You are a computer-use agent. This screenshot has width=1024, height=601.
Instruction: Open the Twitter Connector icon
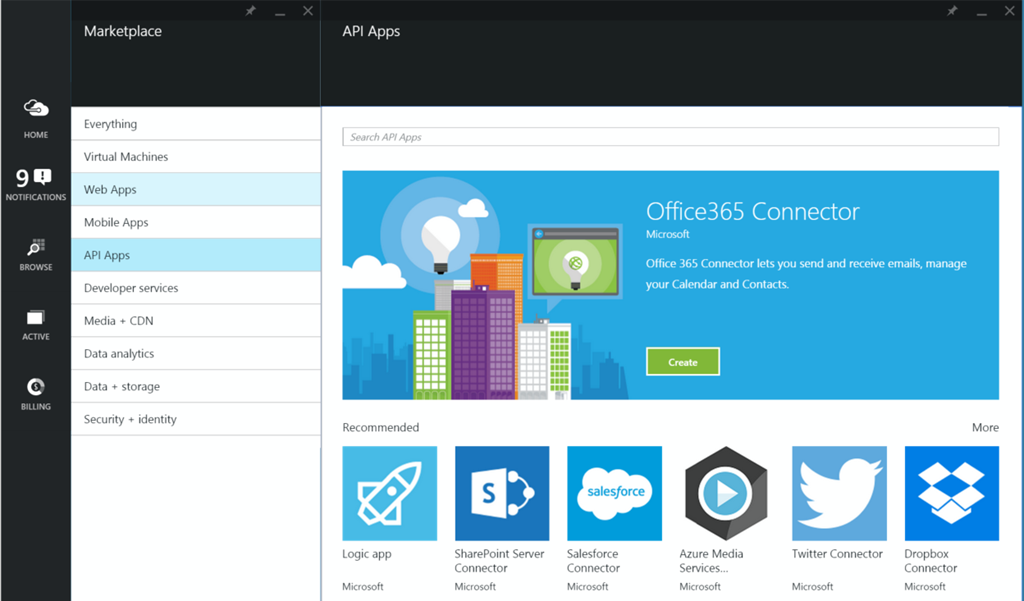click(x=839, y=493)
